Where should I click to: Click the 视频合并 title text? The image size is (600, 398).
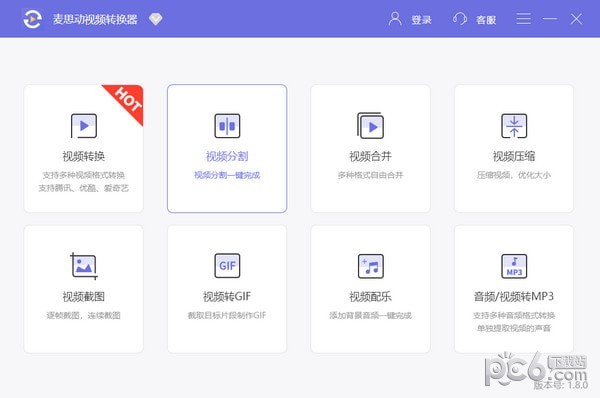pos(370,156)
